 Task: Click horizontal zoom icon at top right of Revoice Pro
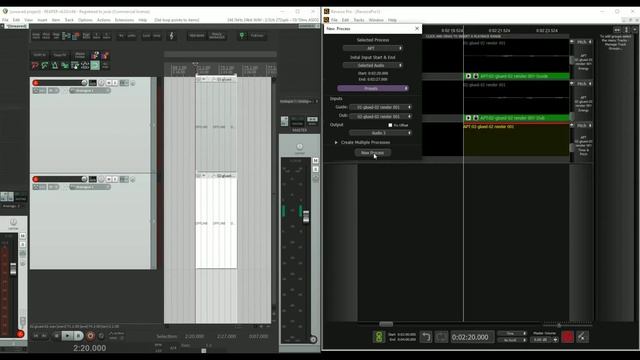point(617,30)
